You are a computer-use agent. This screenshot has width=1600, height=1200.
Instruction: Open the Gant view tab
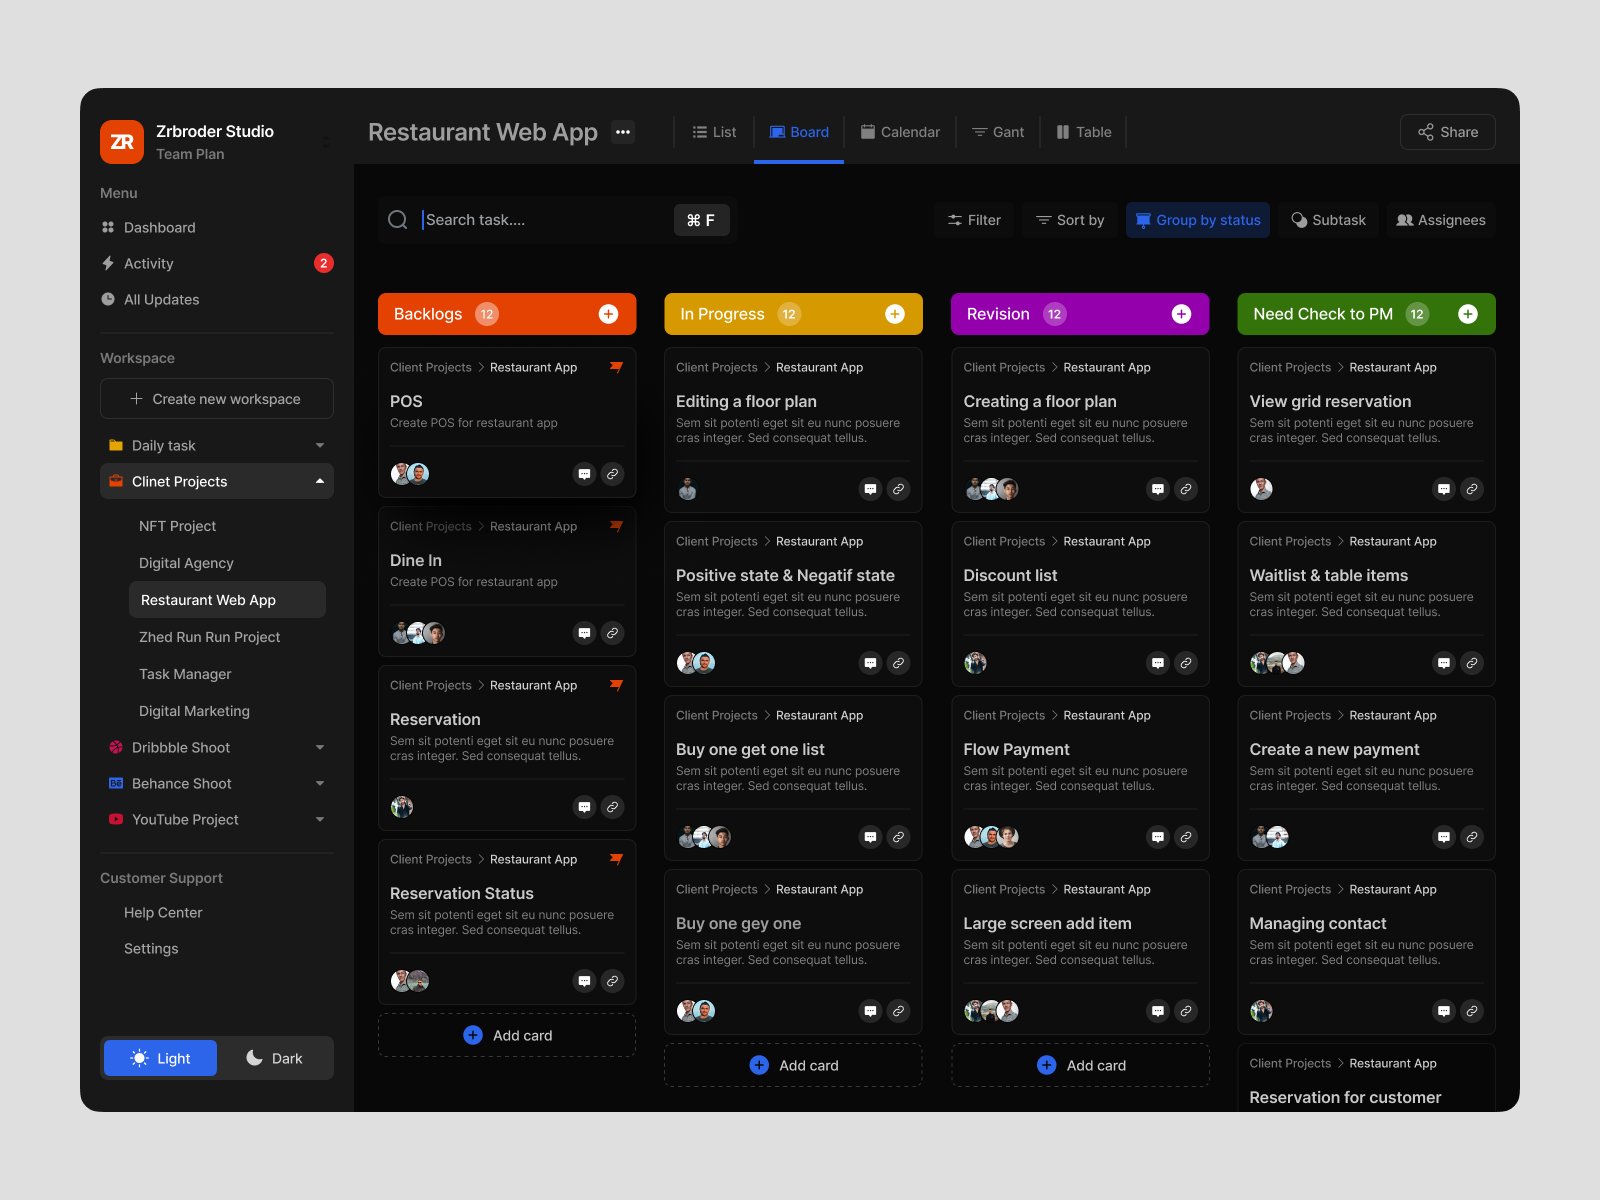(x=998, y=132)
